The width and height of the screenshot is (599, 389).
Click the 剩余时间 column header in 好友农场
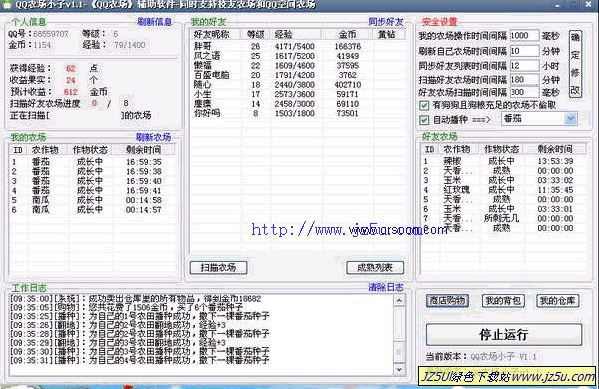555,149
